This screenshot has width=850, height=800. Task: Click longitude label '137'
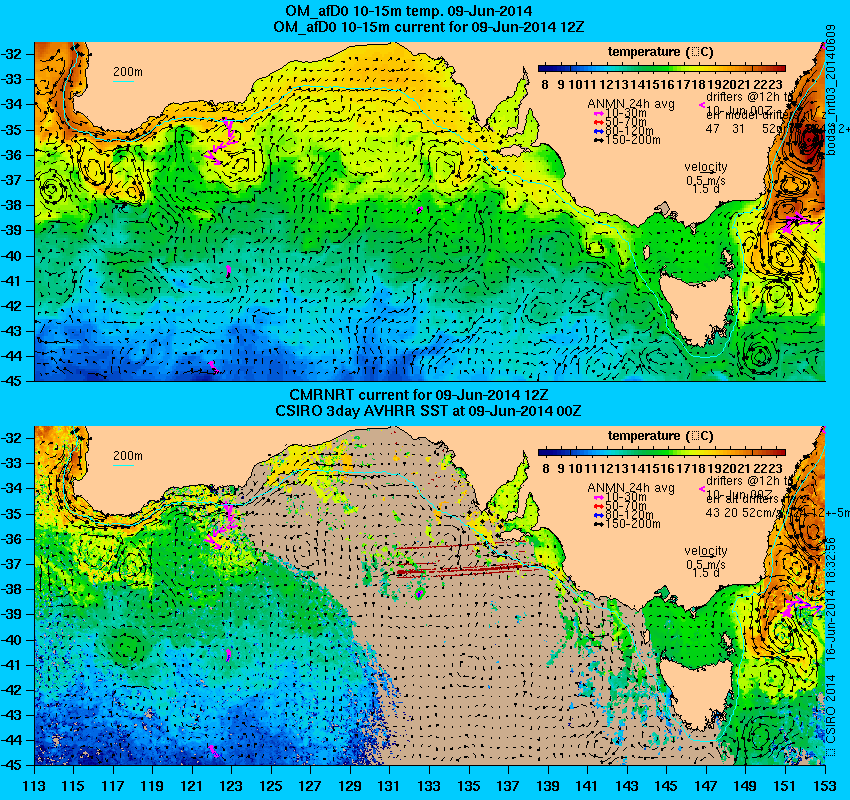pyautogui.click(x=508, y=785)
